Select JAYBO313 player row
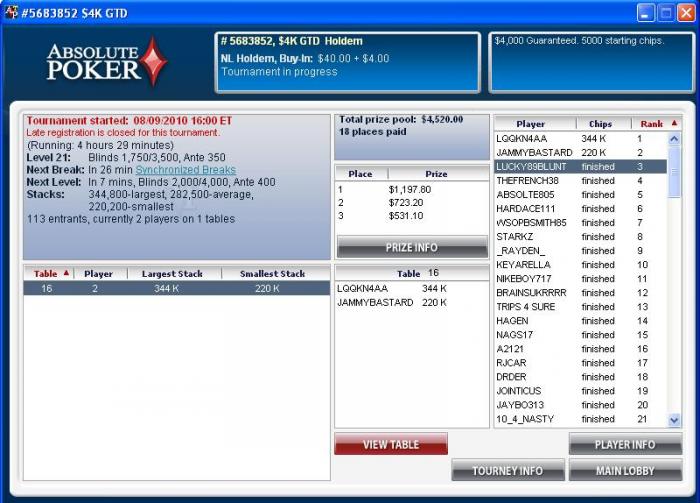The width and height of the screenshot is (700, 503). [581, 405]
